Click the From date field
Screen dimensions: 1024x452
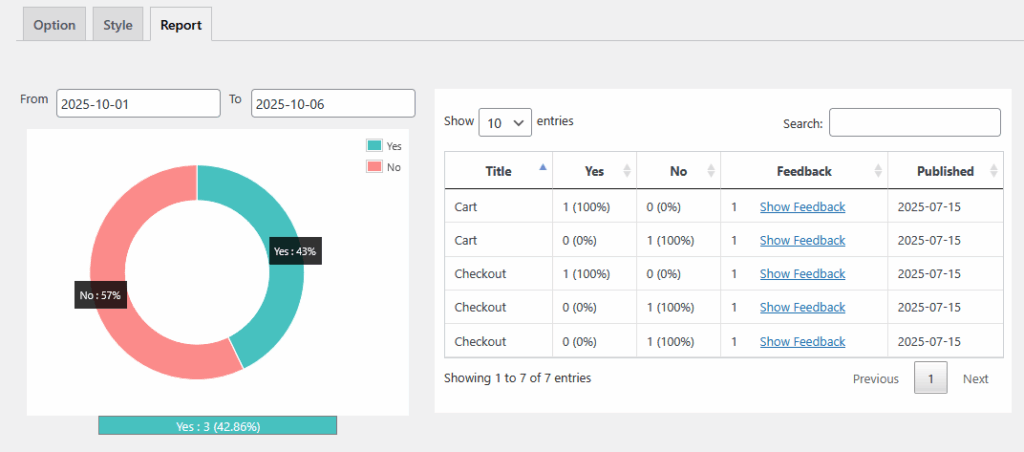point(138,103)
